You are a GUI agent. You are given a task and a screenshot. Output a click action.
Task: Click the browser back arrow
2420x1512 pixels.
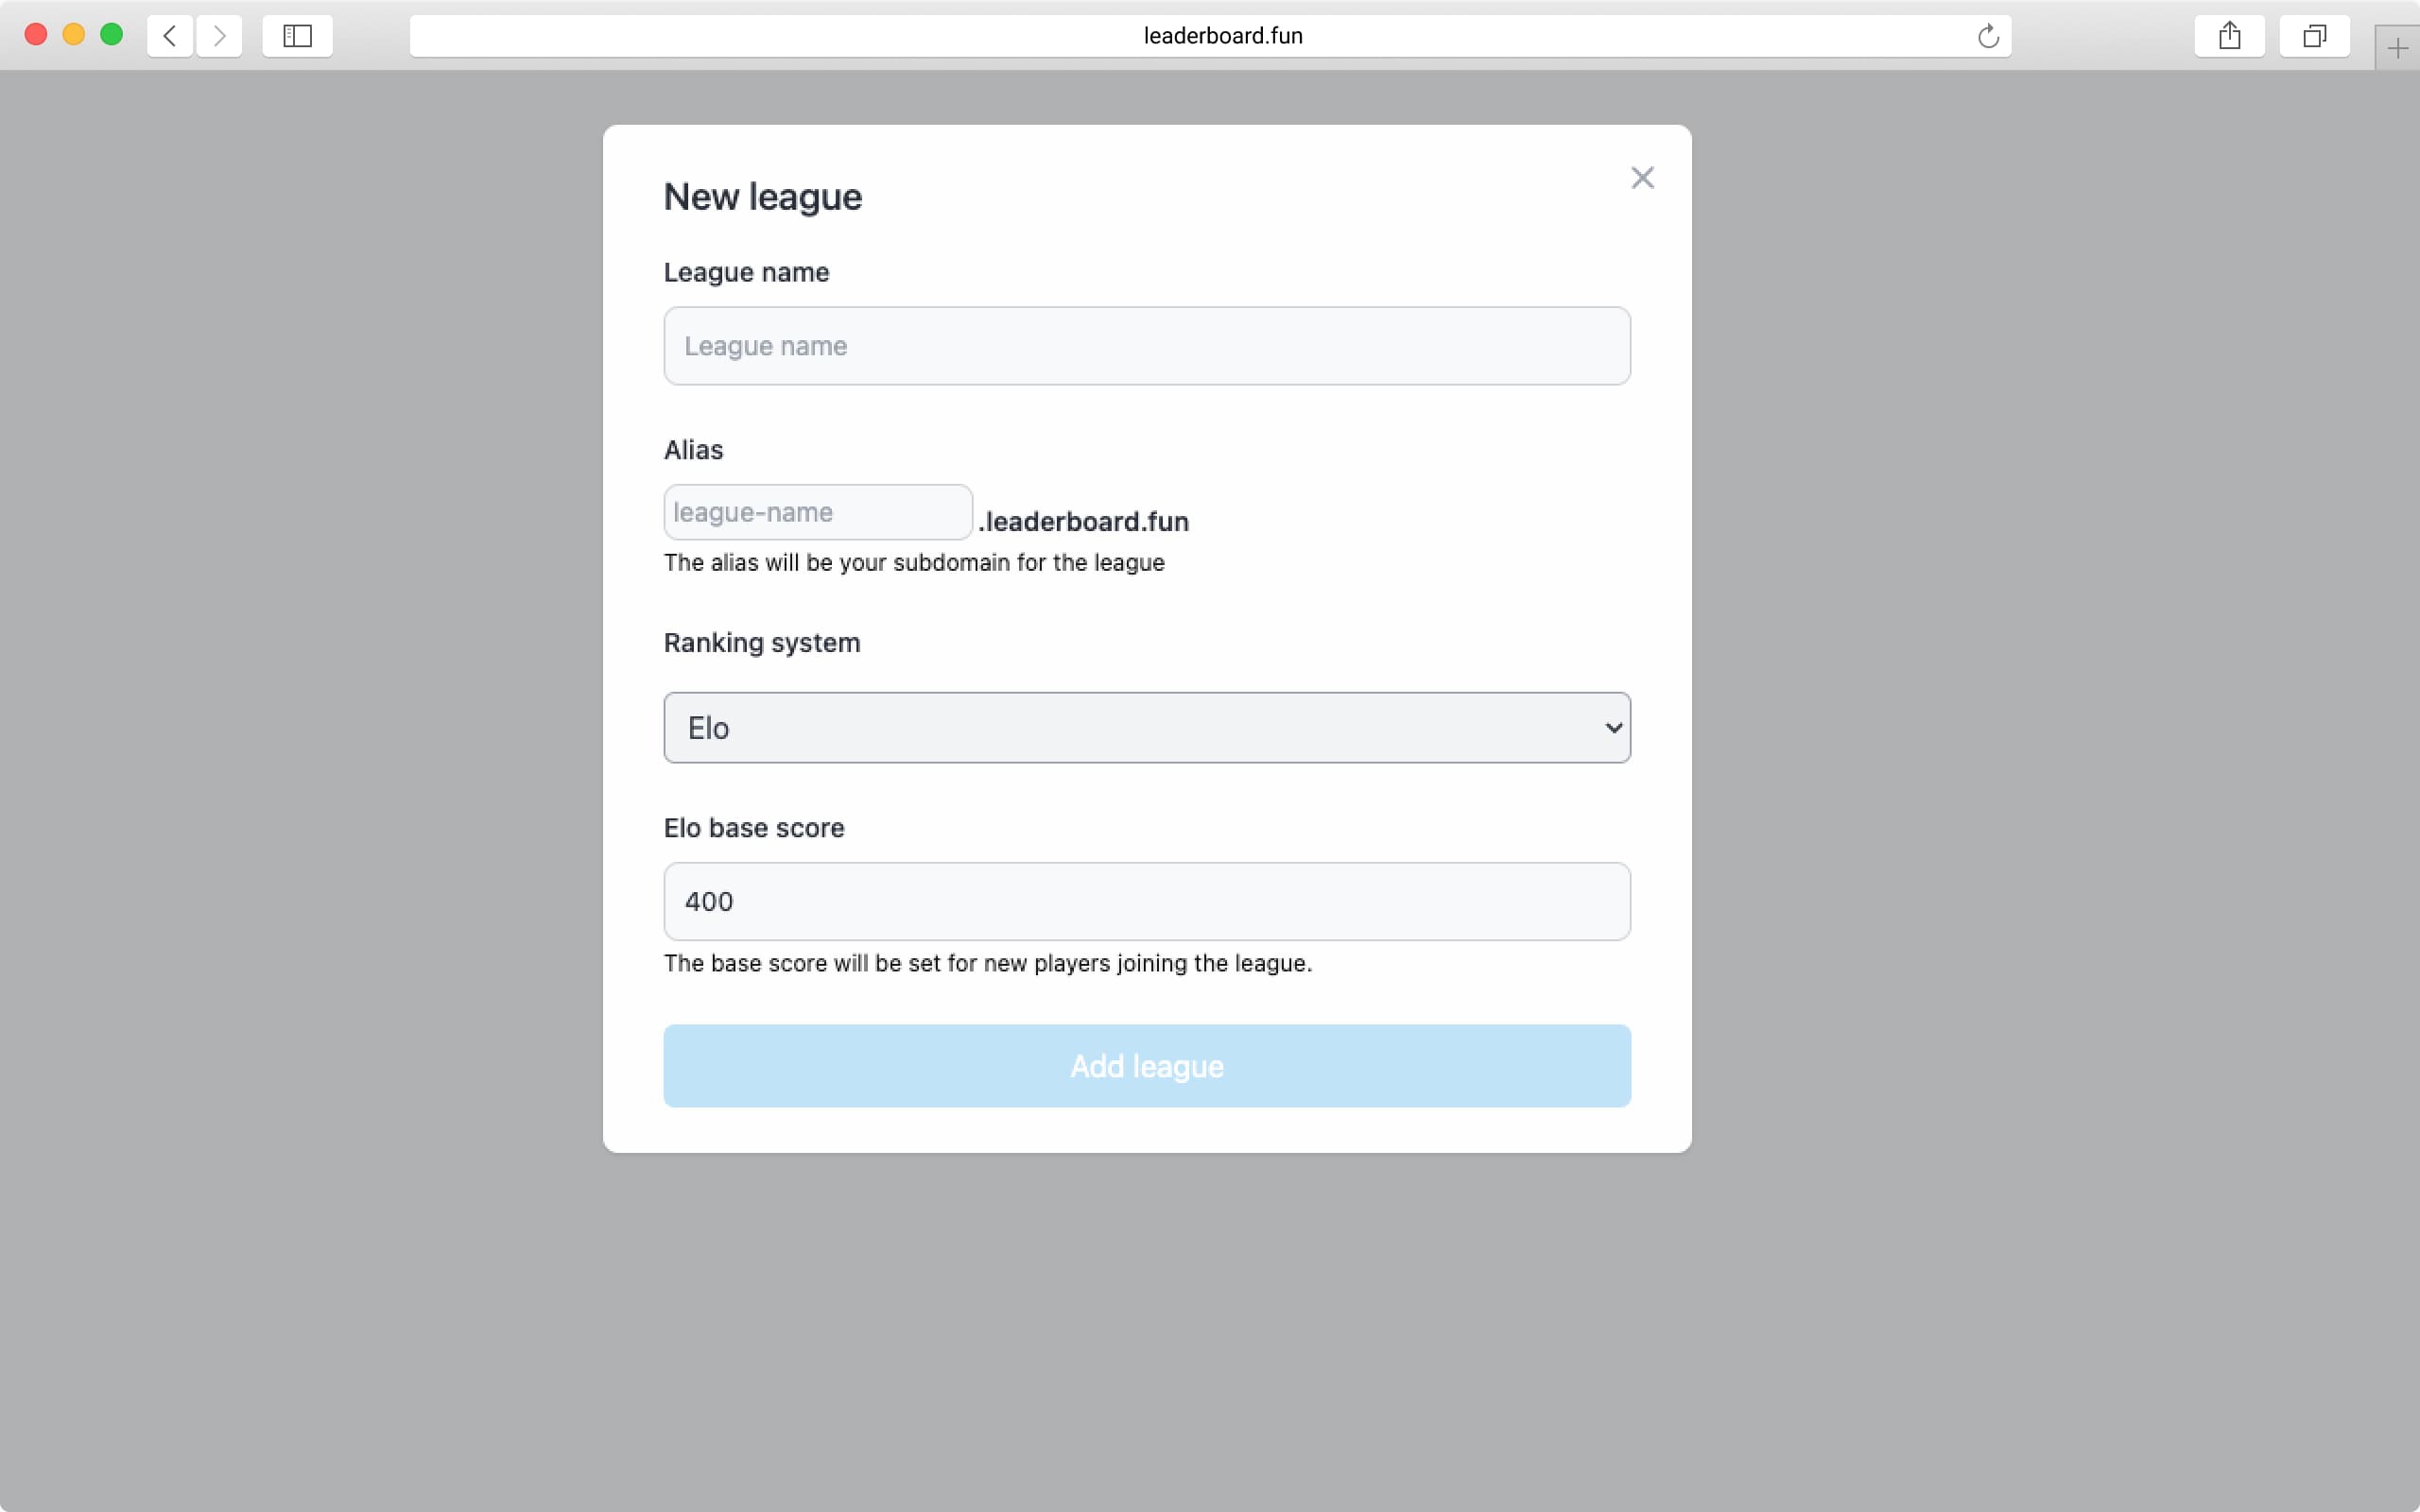170,36
